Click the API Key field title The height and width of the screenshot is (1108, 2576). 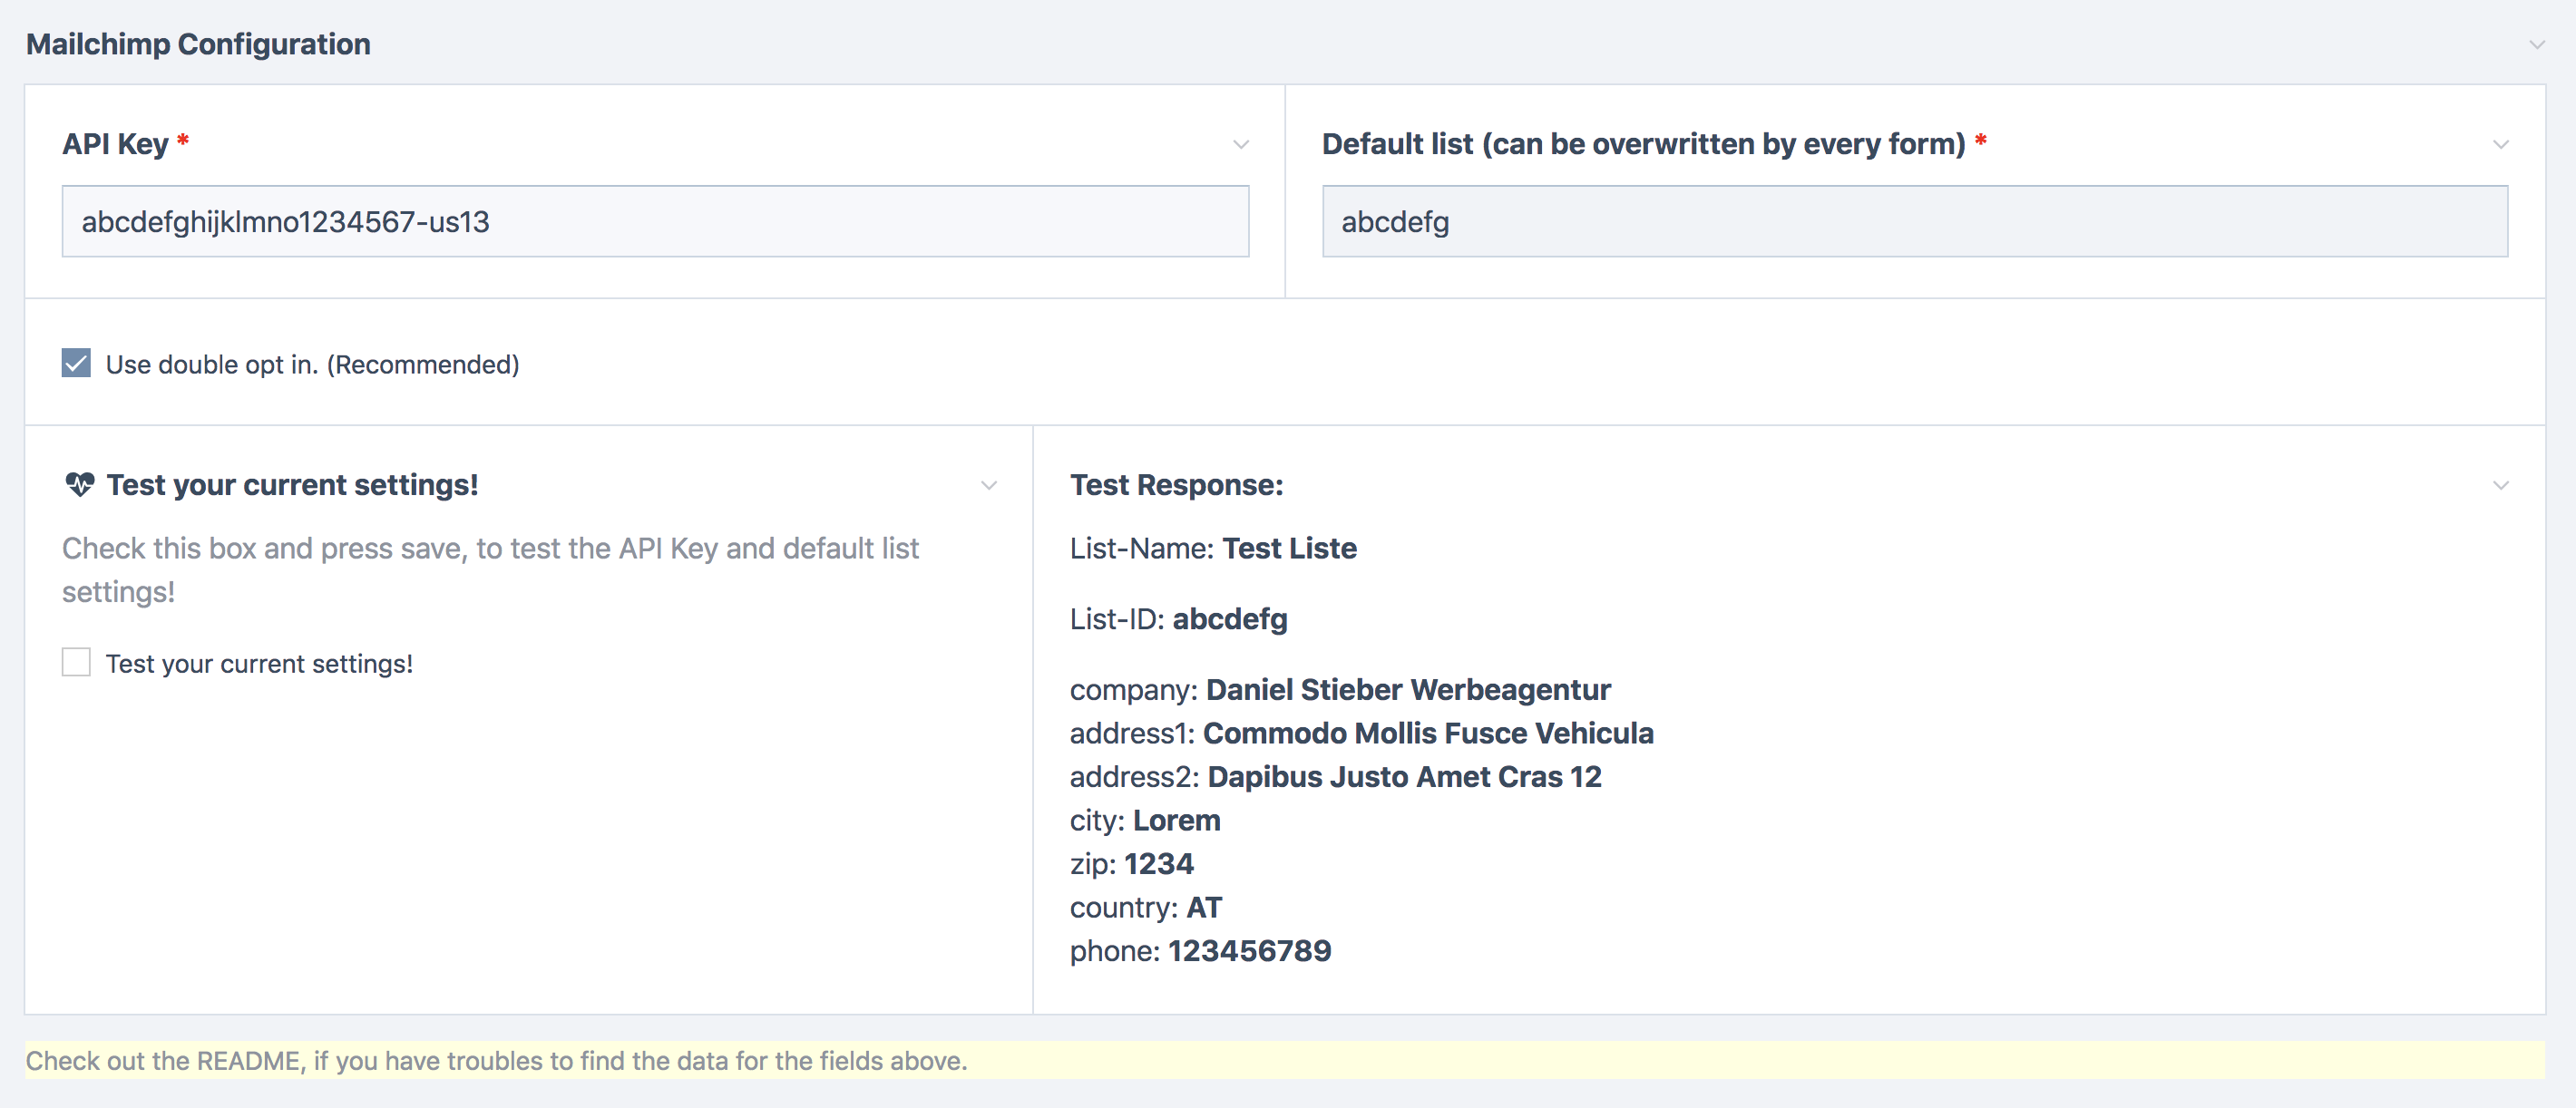(x=115, y=144)
